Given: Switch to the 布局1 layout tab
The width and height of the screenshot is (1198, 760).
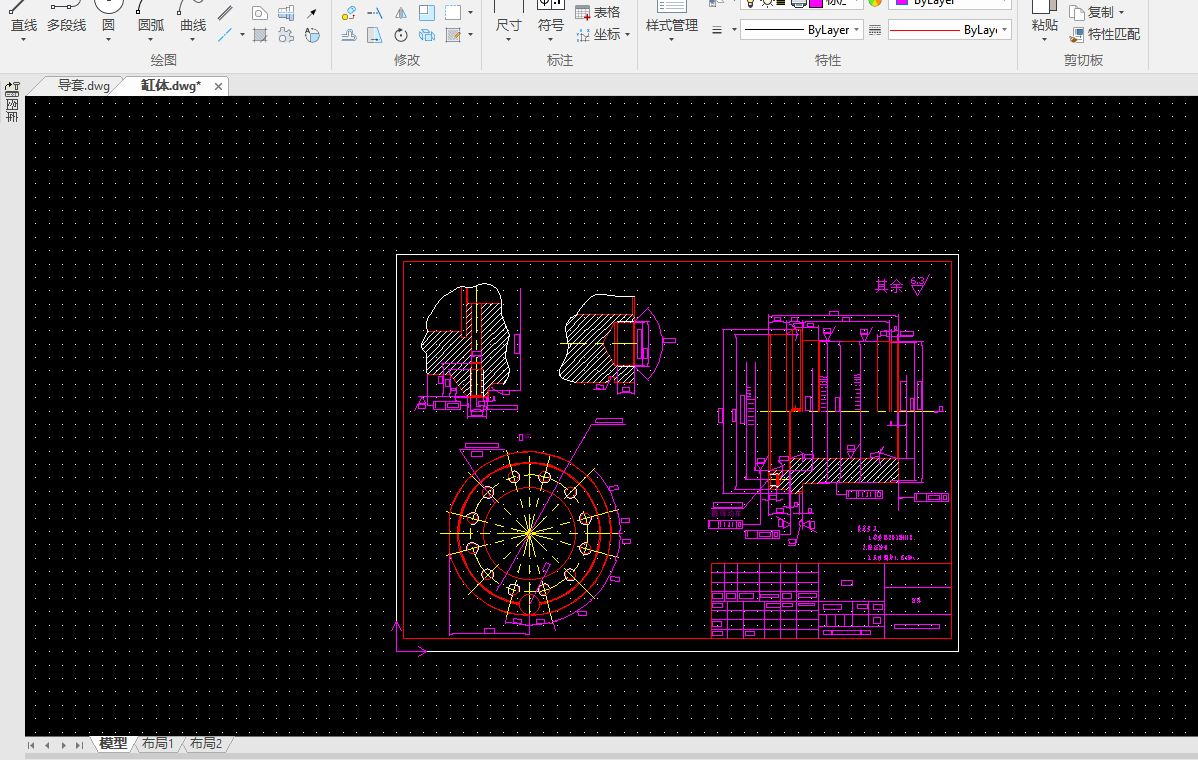Looking at the screenshot, I should coord(157,744).
